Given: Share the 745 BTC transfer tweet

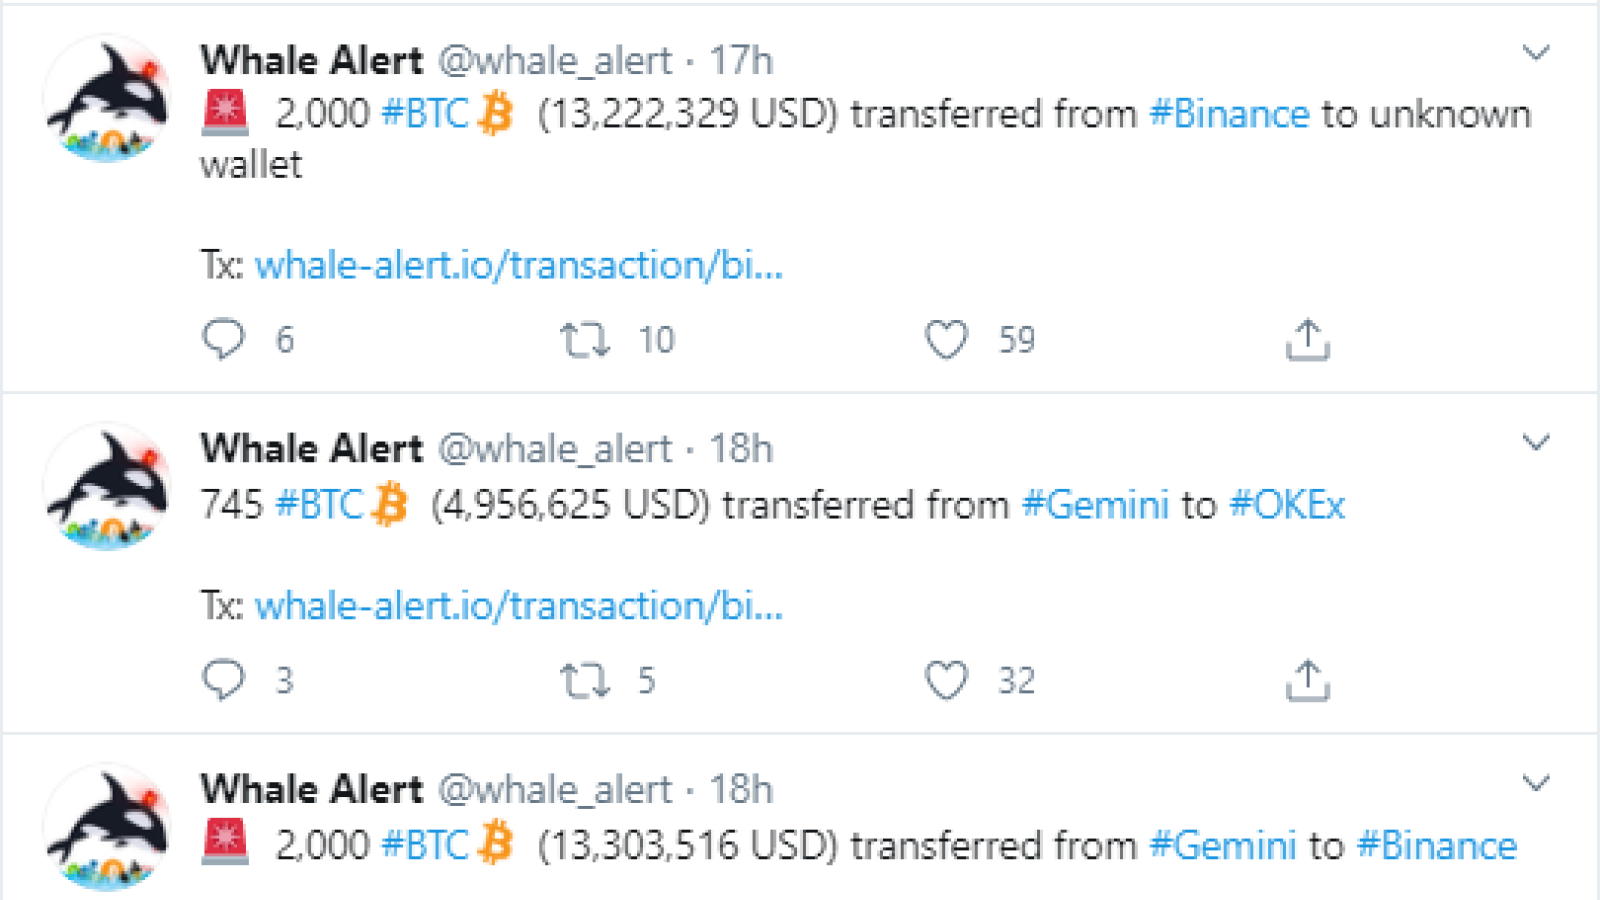Looking at the screenshot, I should pyautogui.click(x=1307, y=680).
